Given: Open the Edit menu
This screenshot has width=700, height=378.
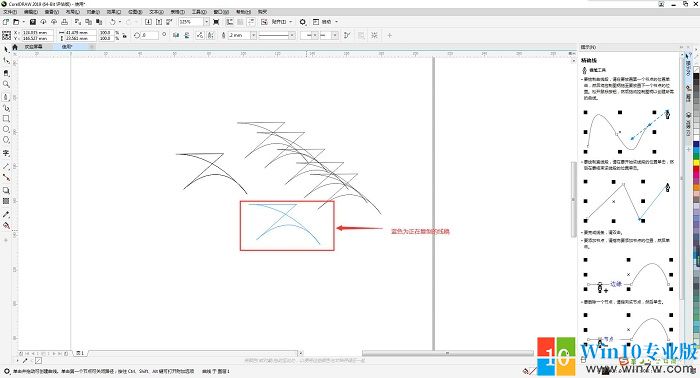Looking at the screenshot, I should 30,12.
